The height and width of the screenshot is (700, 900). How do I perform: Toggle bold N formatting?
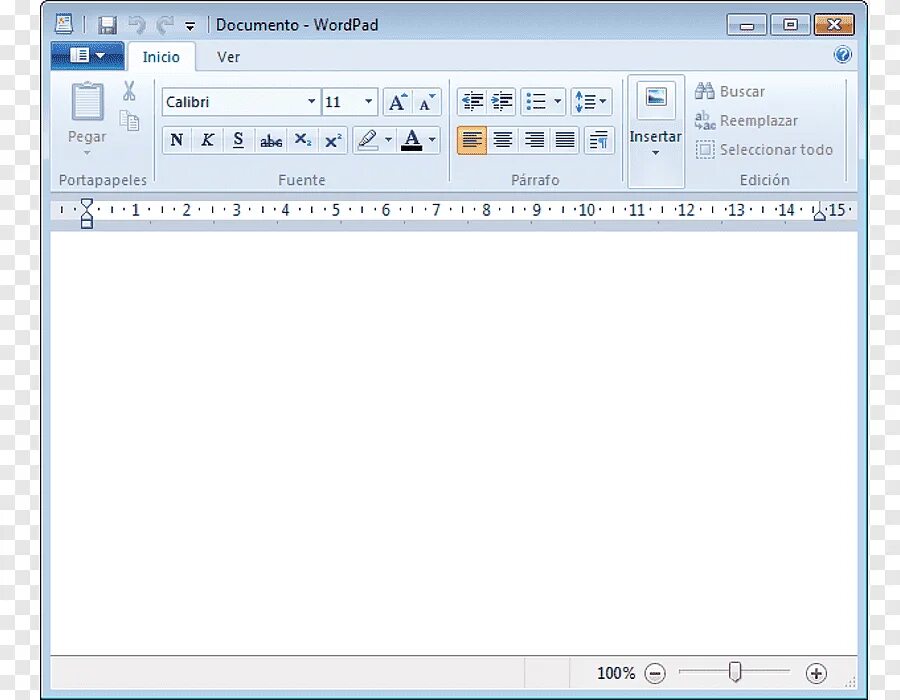[x=177, y=140]
